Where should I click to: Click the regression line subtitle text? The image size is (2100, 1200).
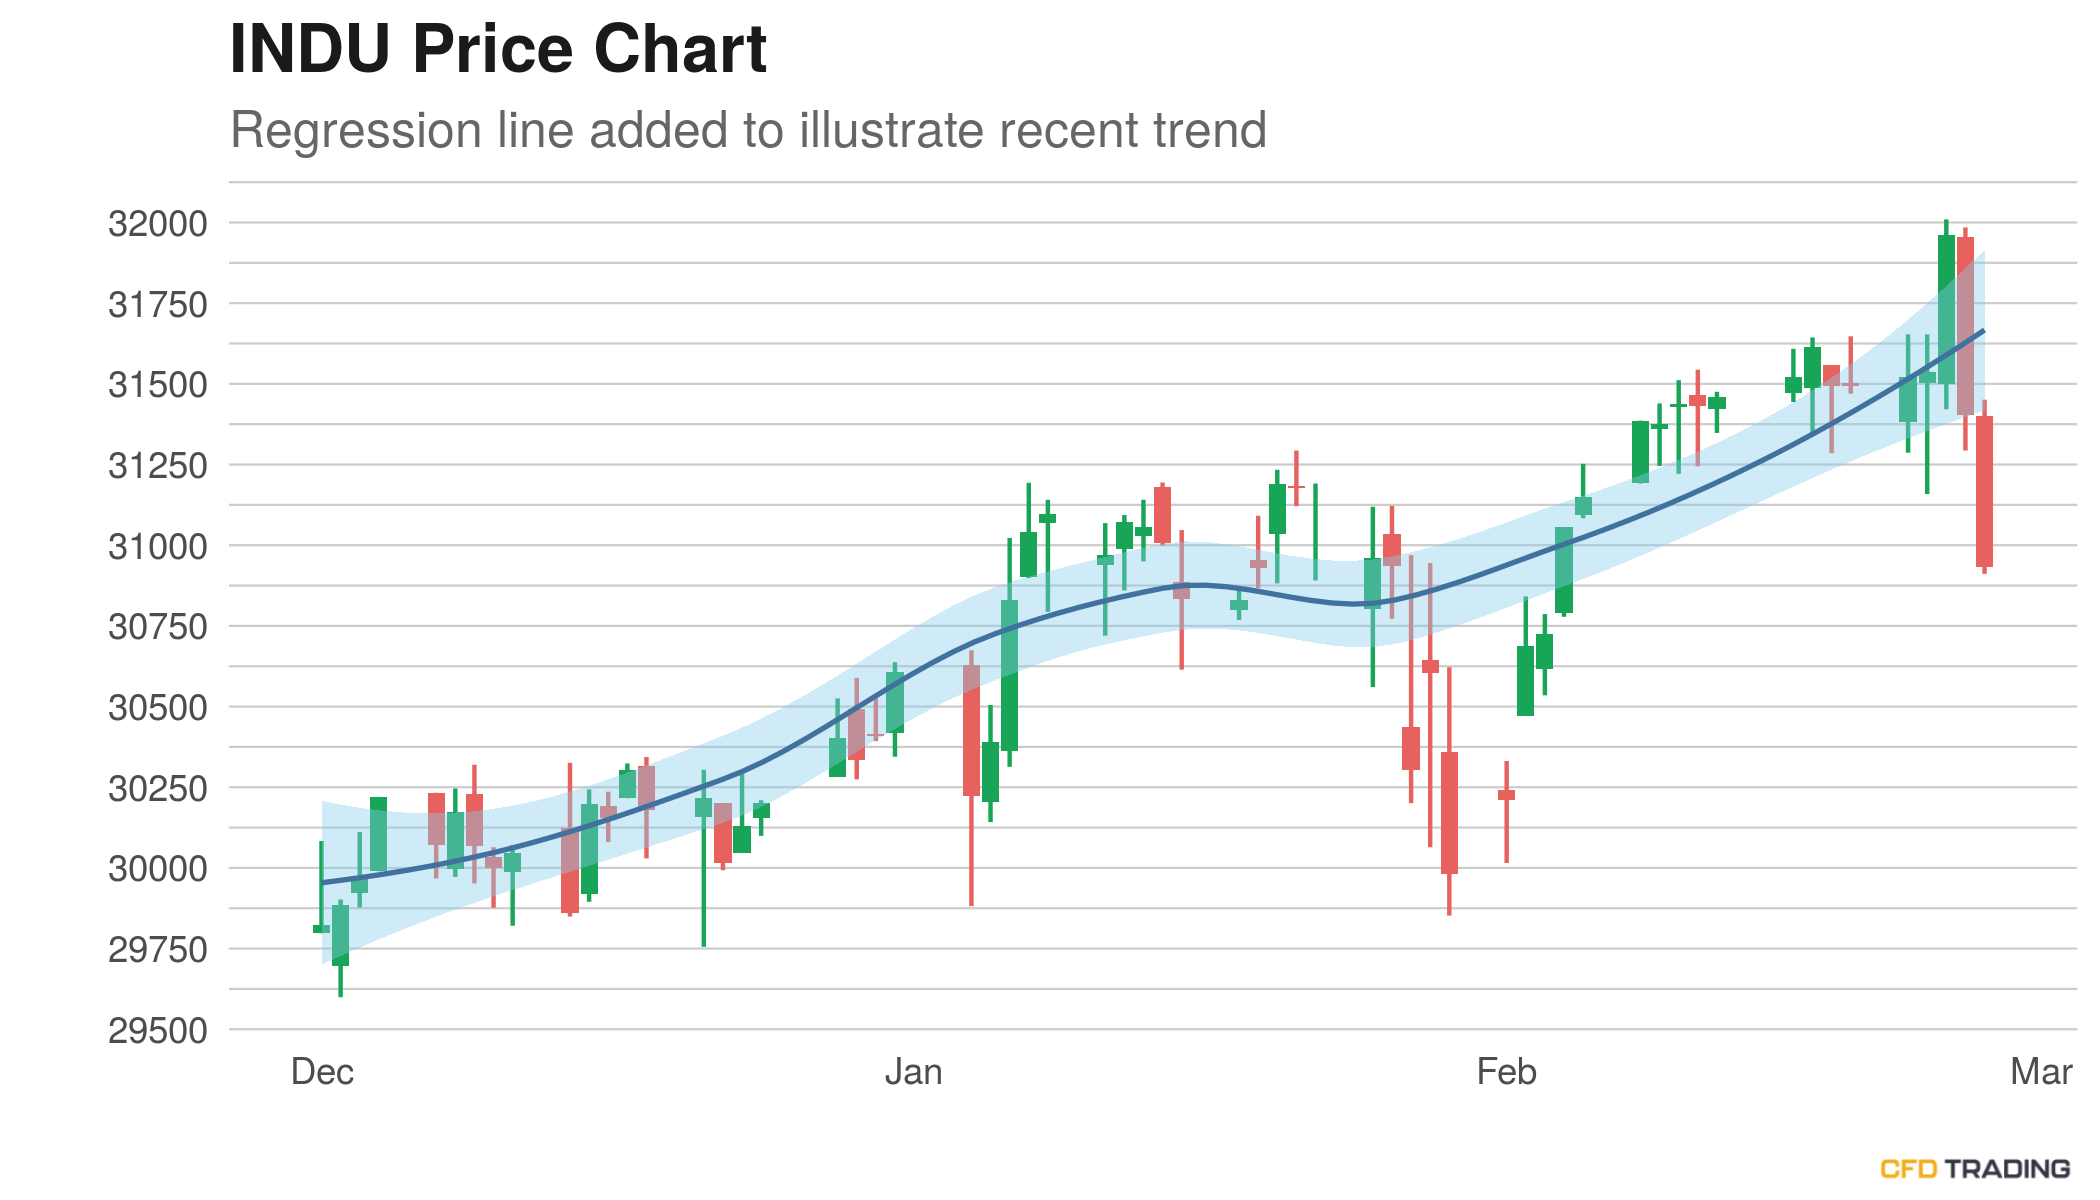[x=748, y=130]
